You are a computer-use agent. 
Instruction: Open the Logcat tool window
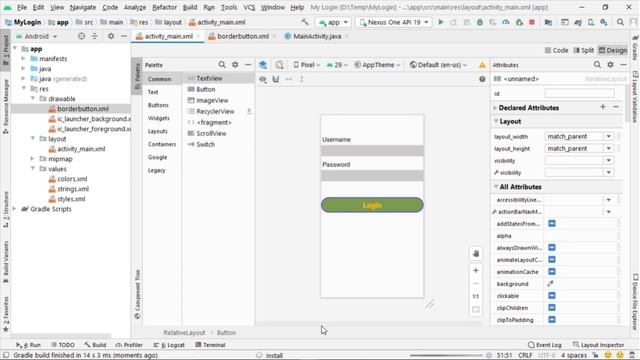[x=169, y=345]
